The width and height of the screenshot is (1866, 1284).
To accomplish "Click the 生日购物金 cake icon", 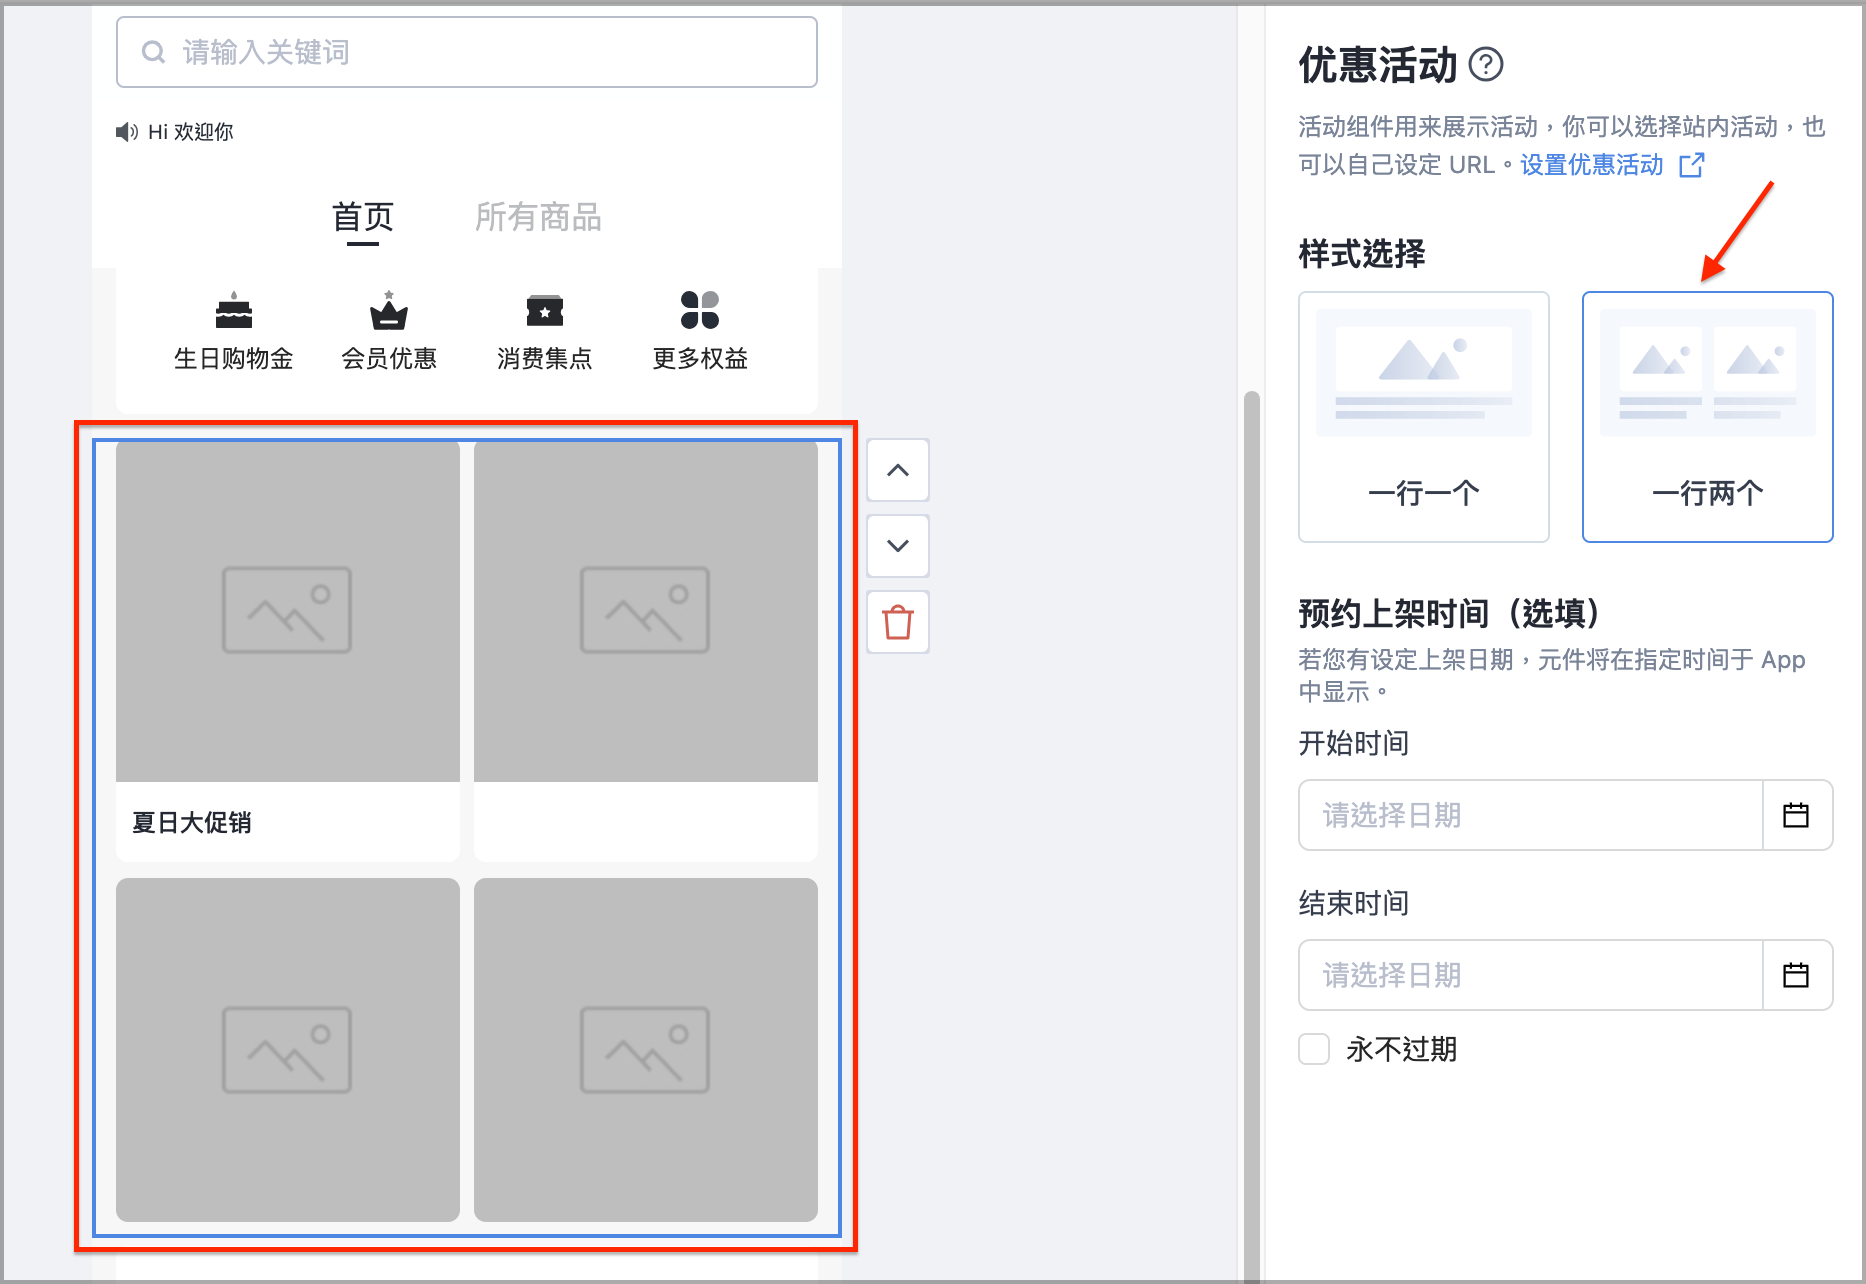I will [234, 310].
